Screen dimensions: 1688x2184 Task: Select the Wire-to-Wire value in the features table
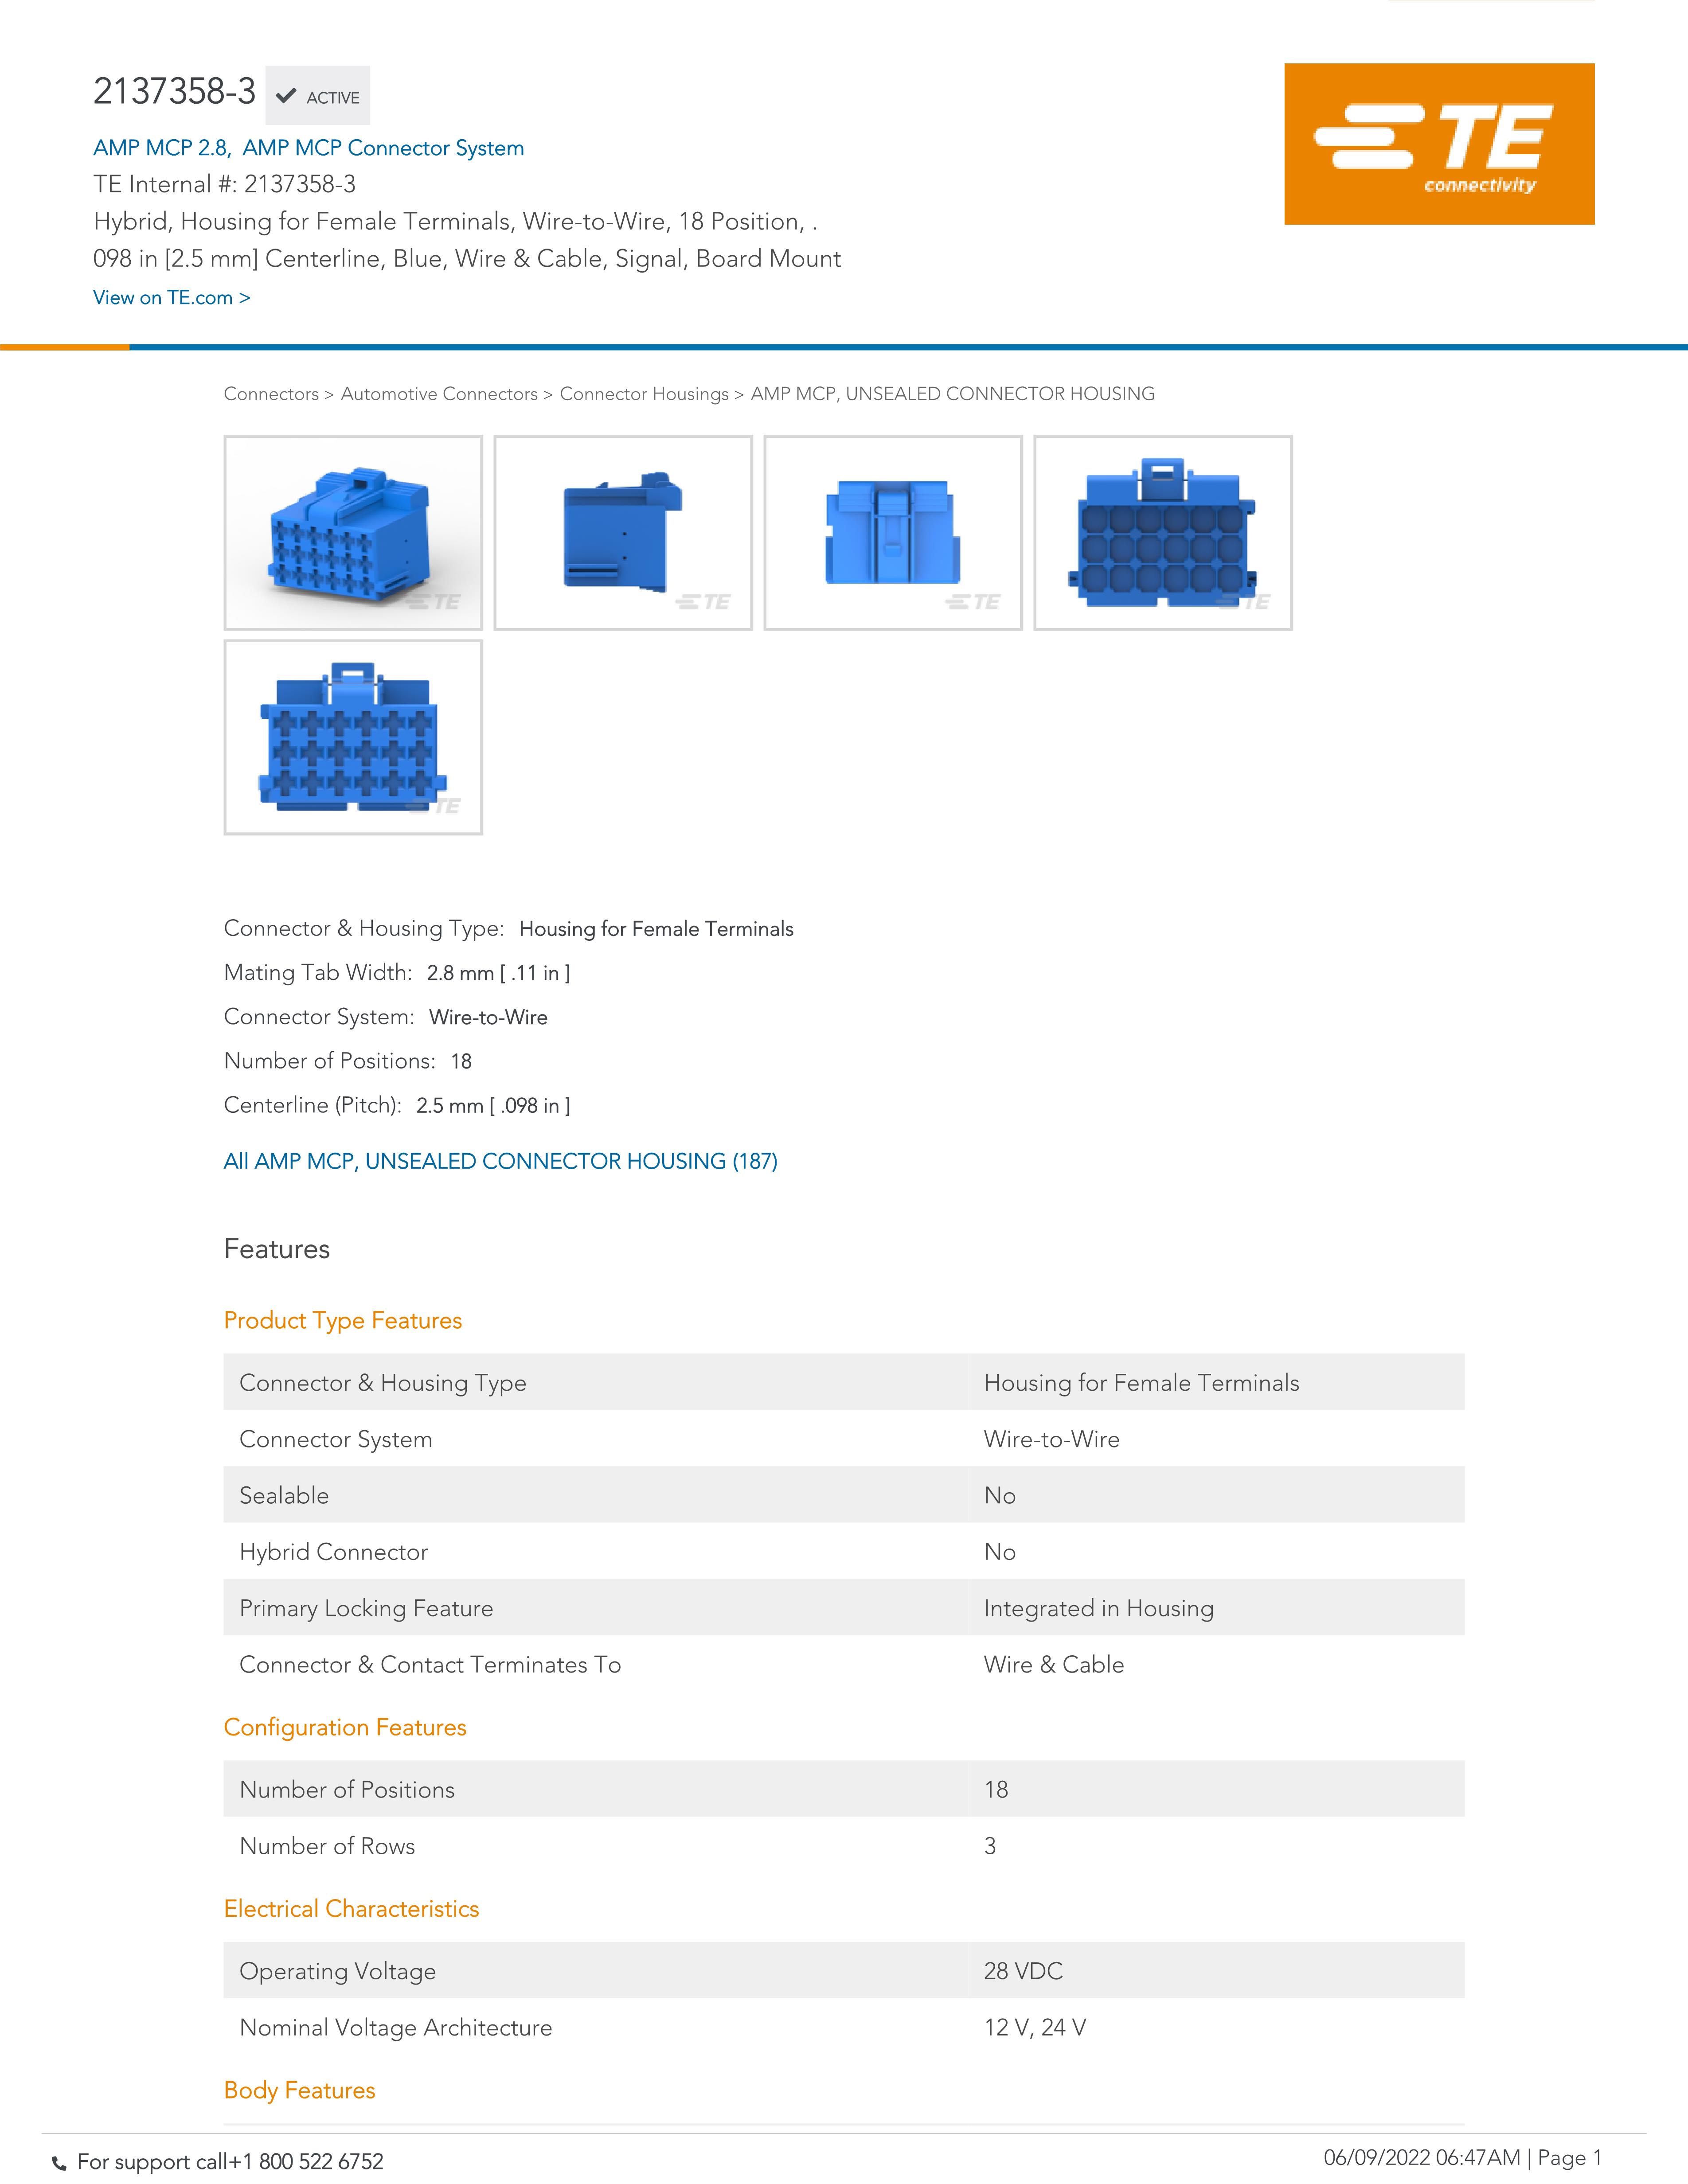tap(1052, 1439)
